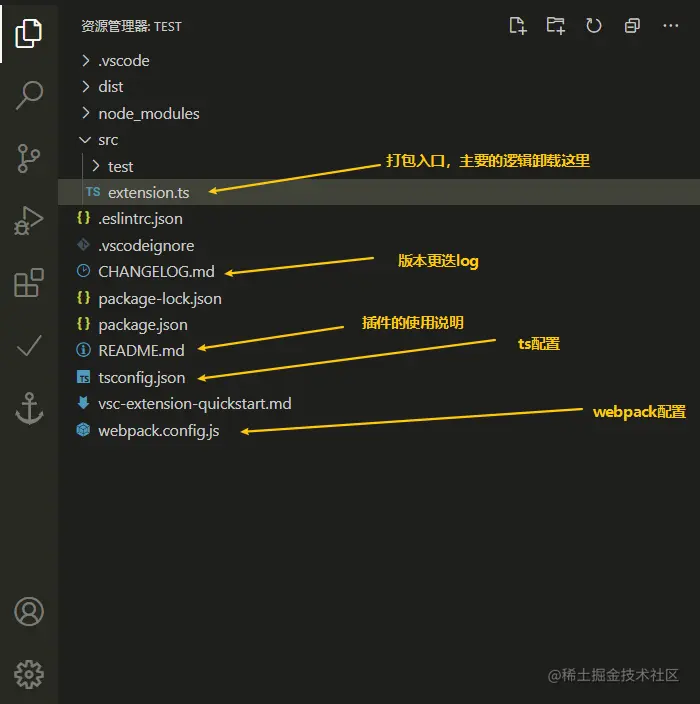Click the icon beside .vscodeignore
Image resolution: width=700 pixels, height=704 pixels.
84,245
